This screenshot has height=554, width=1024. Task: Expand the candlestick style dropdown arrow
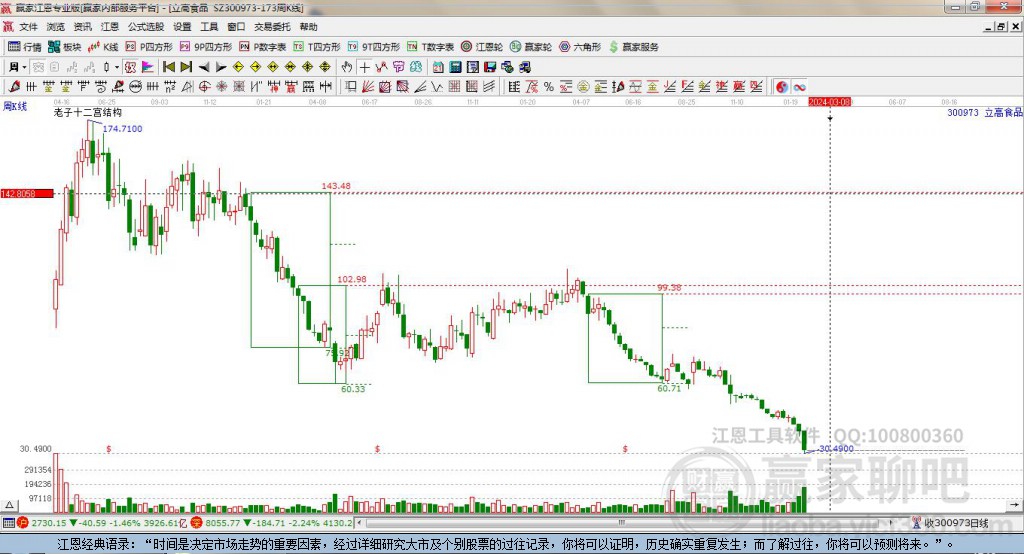[117, 67]
